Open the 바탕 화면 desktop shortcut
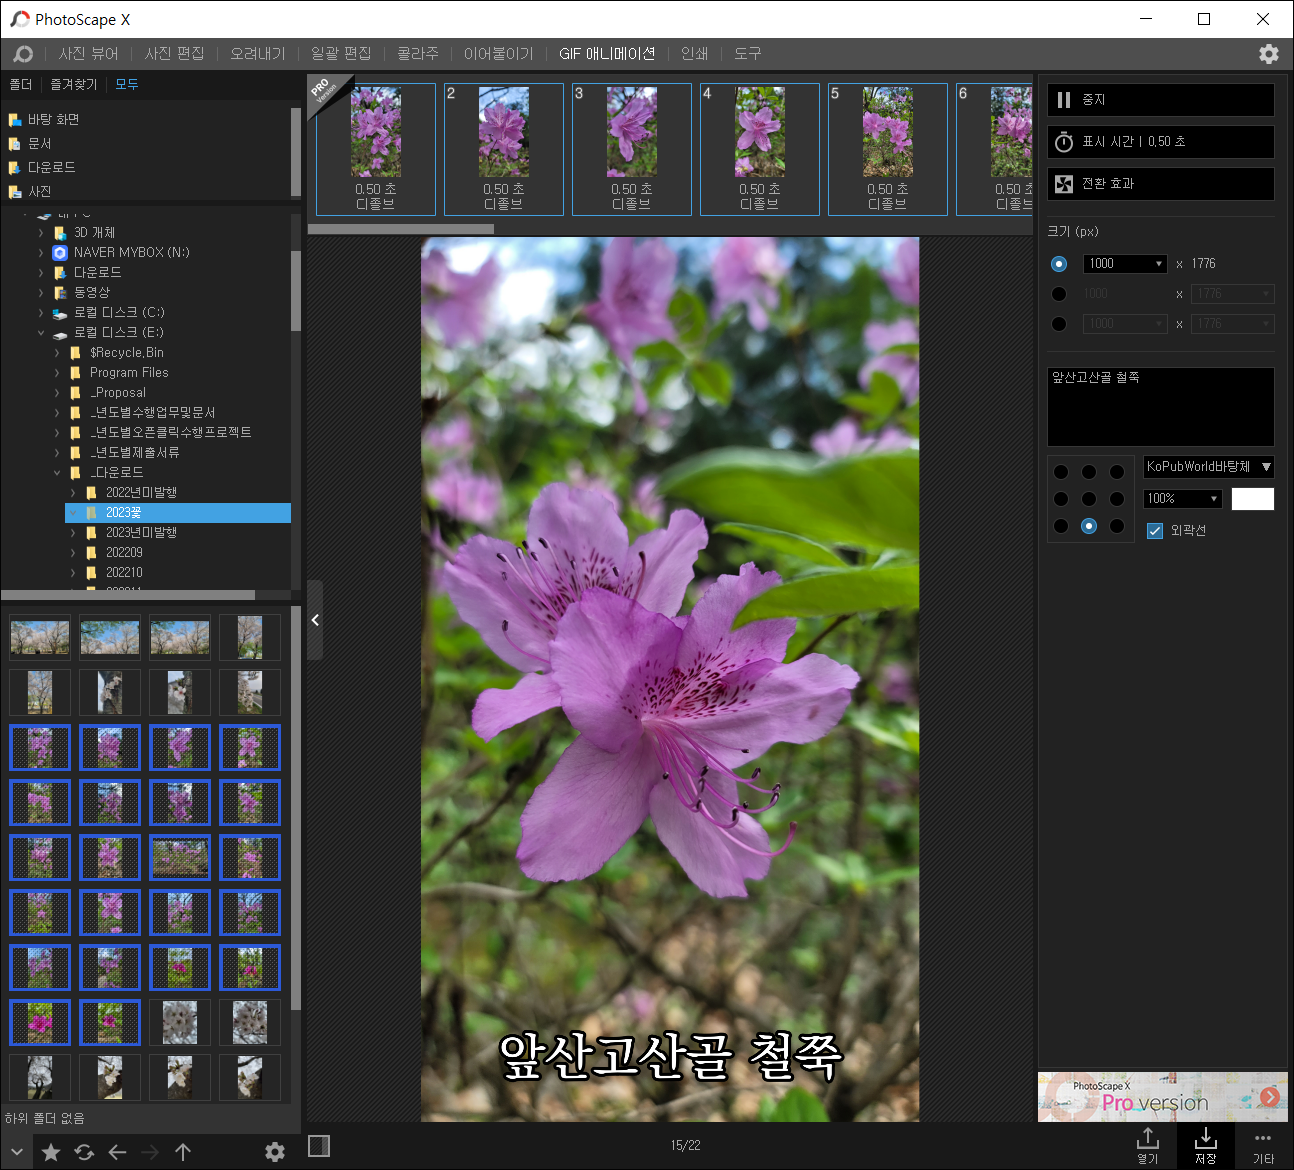The image size is (1294, 1170). 45,119
